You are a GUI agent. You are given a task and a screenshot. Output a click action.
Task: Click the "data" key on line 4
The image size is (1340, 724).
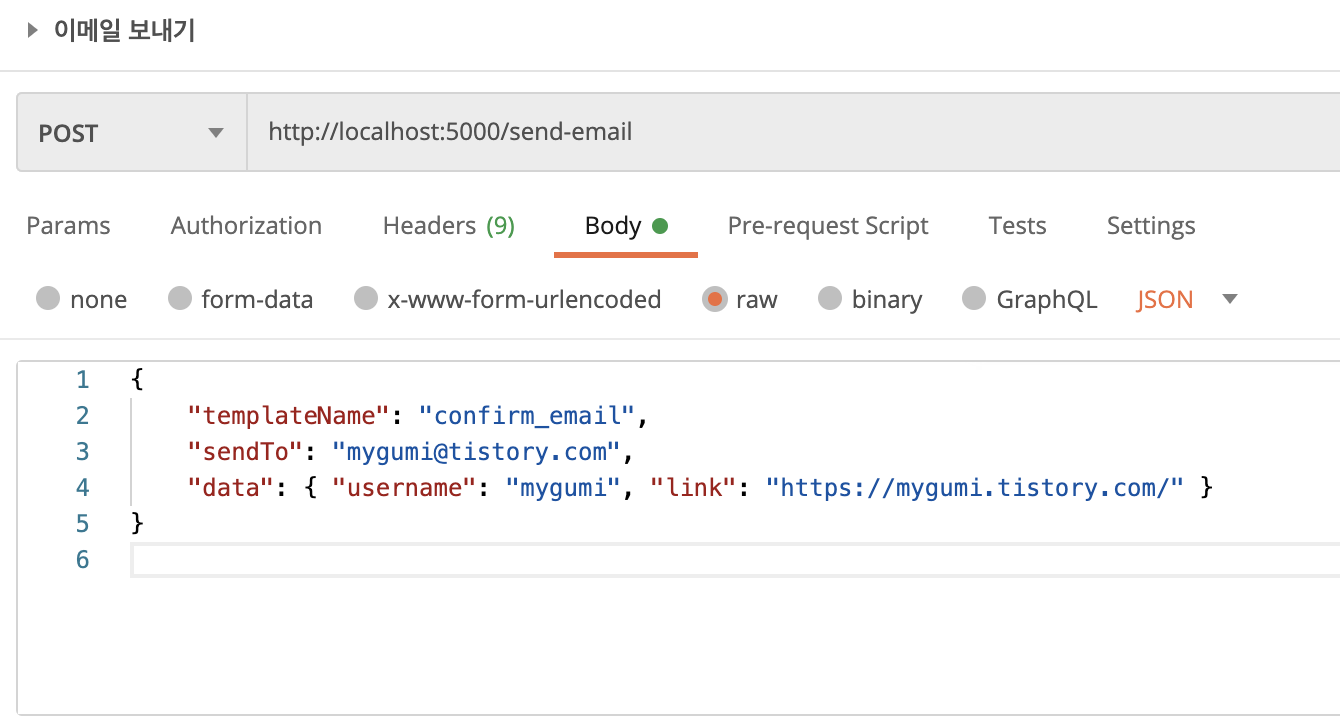[x=231, y=488]
